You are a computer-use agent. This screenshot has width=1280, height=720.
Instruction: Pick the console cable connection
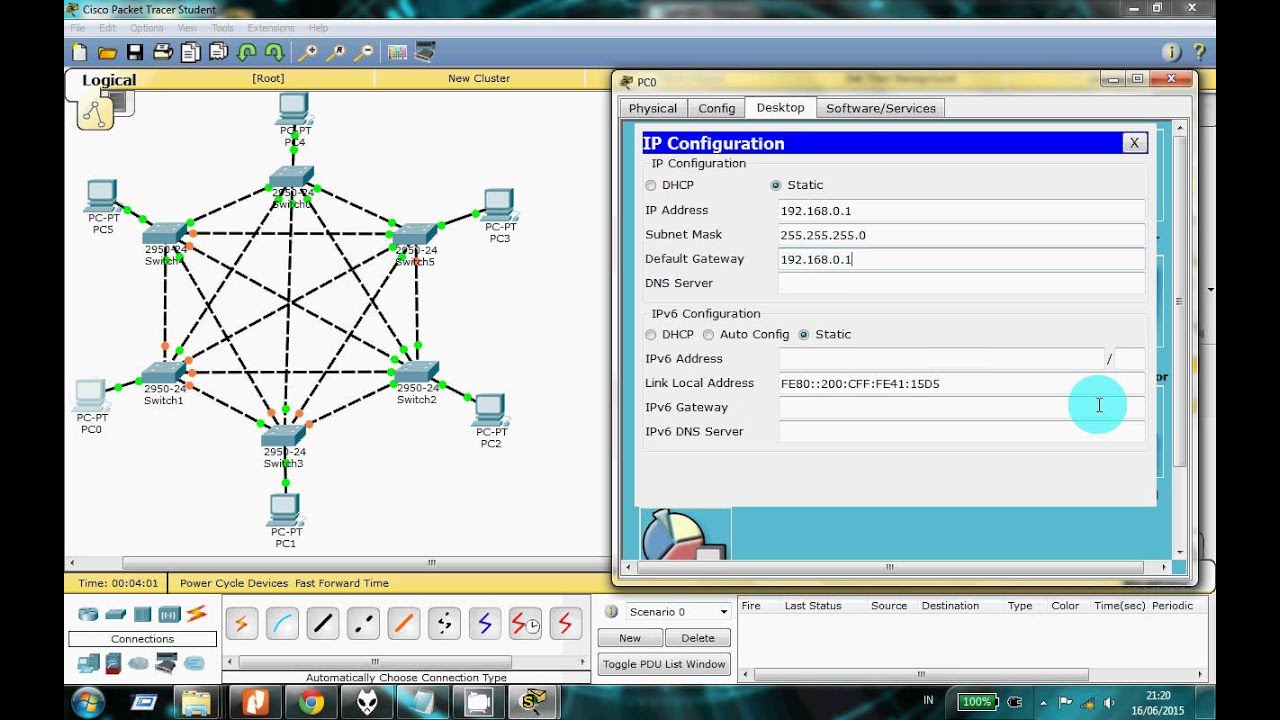click(282, 624)
